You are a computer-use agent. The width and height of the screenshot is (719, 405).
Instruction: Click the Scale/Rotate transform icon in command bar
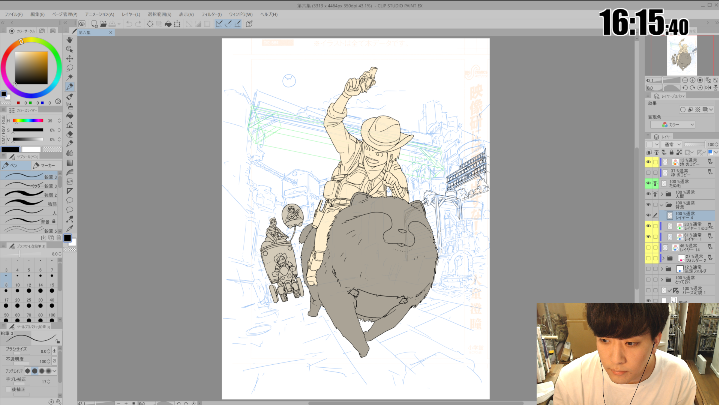177,23
